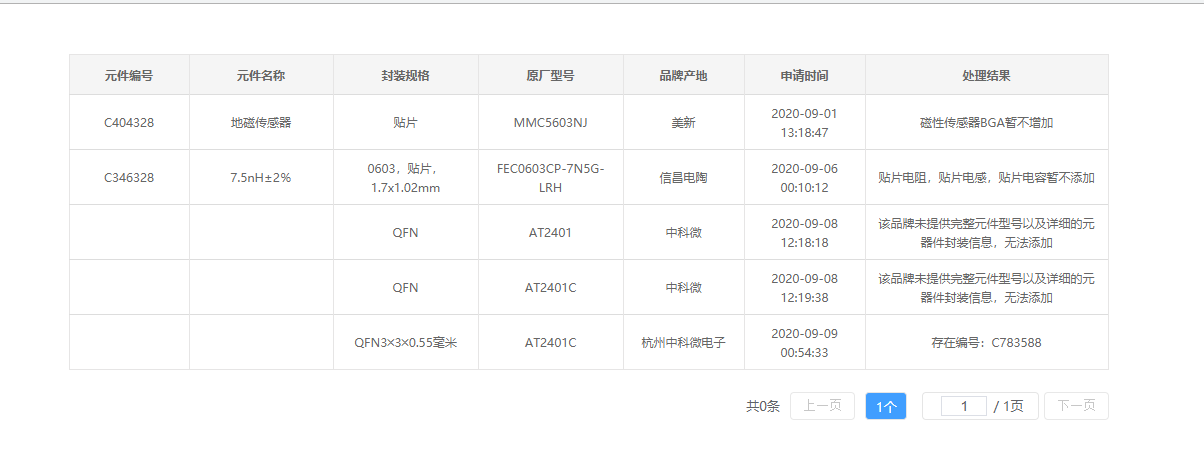1204x450 pixels.
Task: Click the 处理结果 column header
Action: coord(986,75)
